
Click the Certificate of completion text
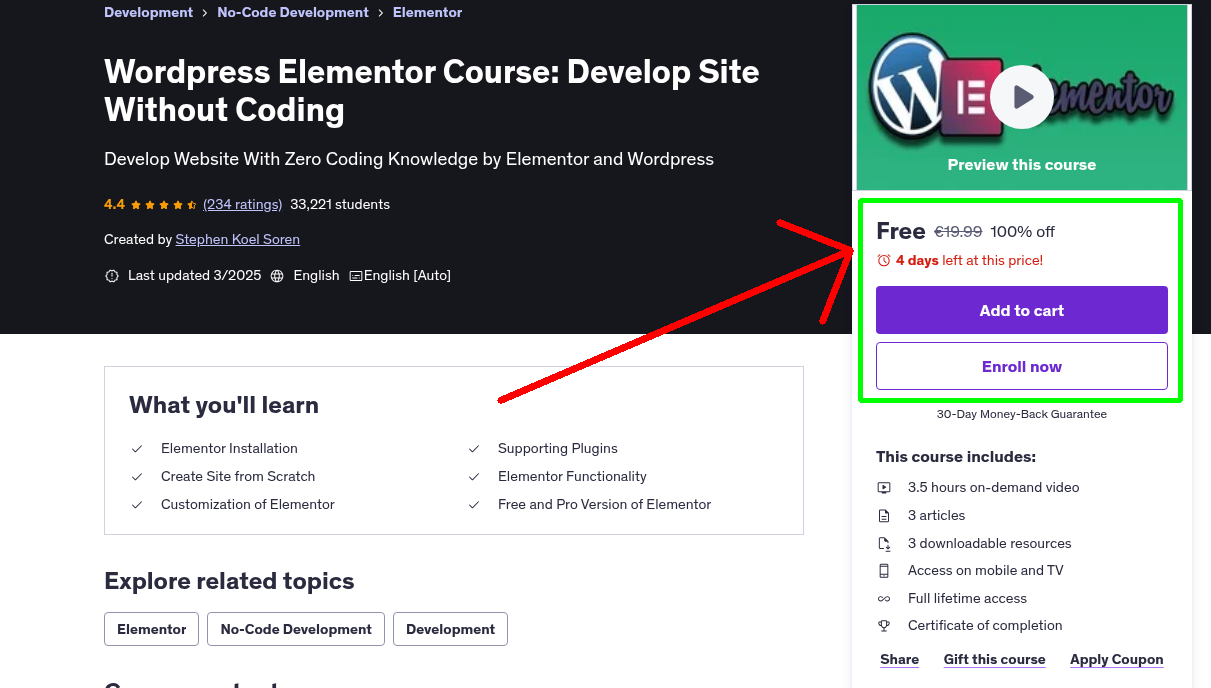(x=985, y=626)
